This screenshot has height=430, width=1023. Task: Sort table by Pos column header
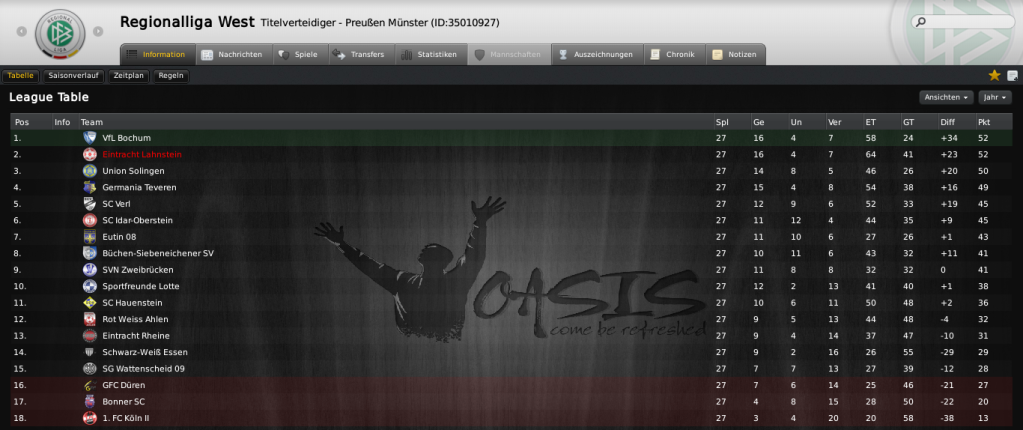(x=22, y=122)
